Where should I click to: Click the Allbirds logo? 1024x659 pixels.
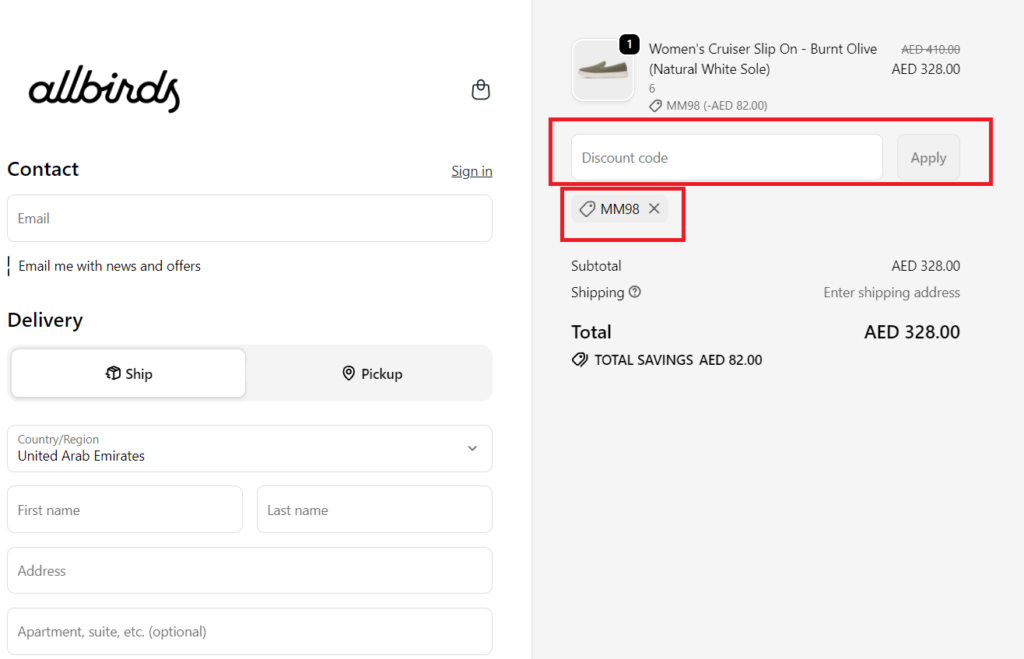[104, 89]
